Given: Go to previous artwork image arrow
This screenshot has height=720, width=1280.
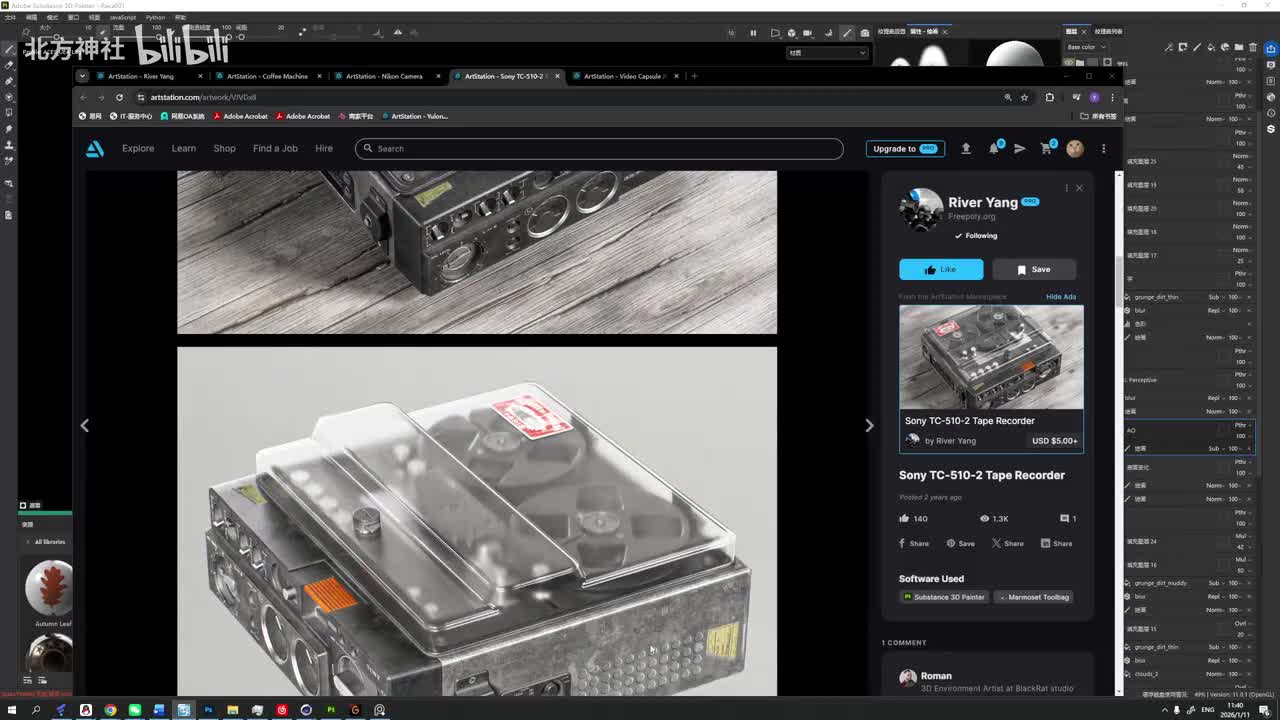Looking at the screenshot, I should [x=85, y=425].
